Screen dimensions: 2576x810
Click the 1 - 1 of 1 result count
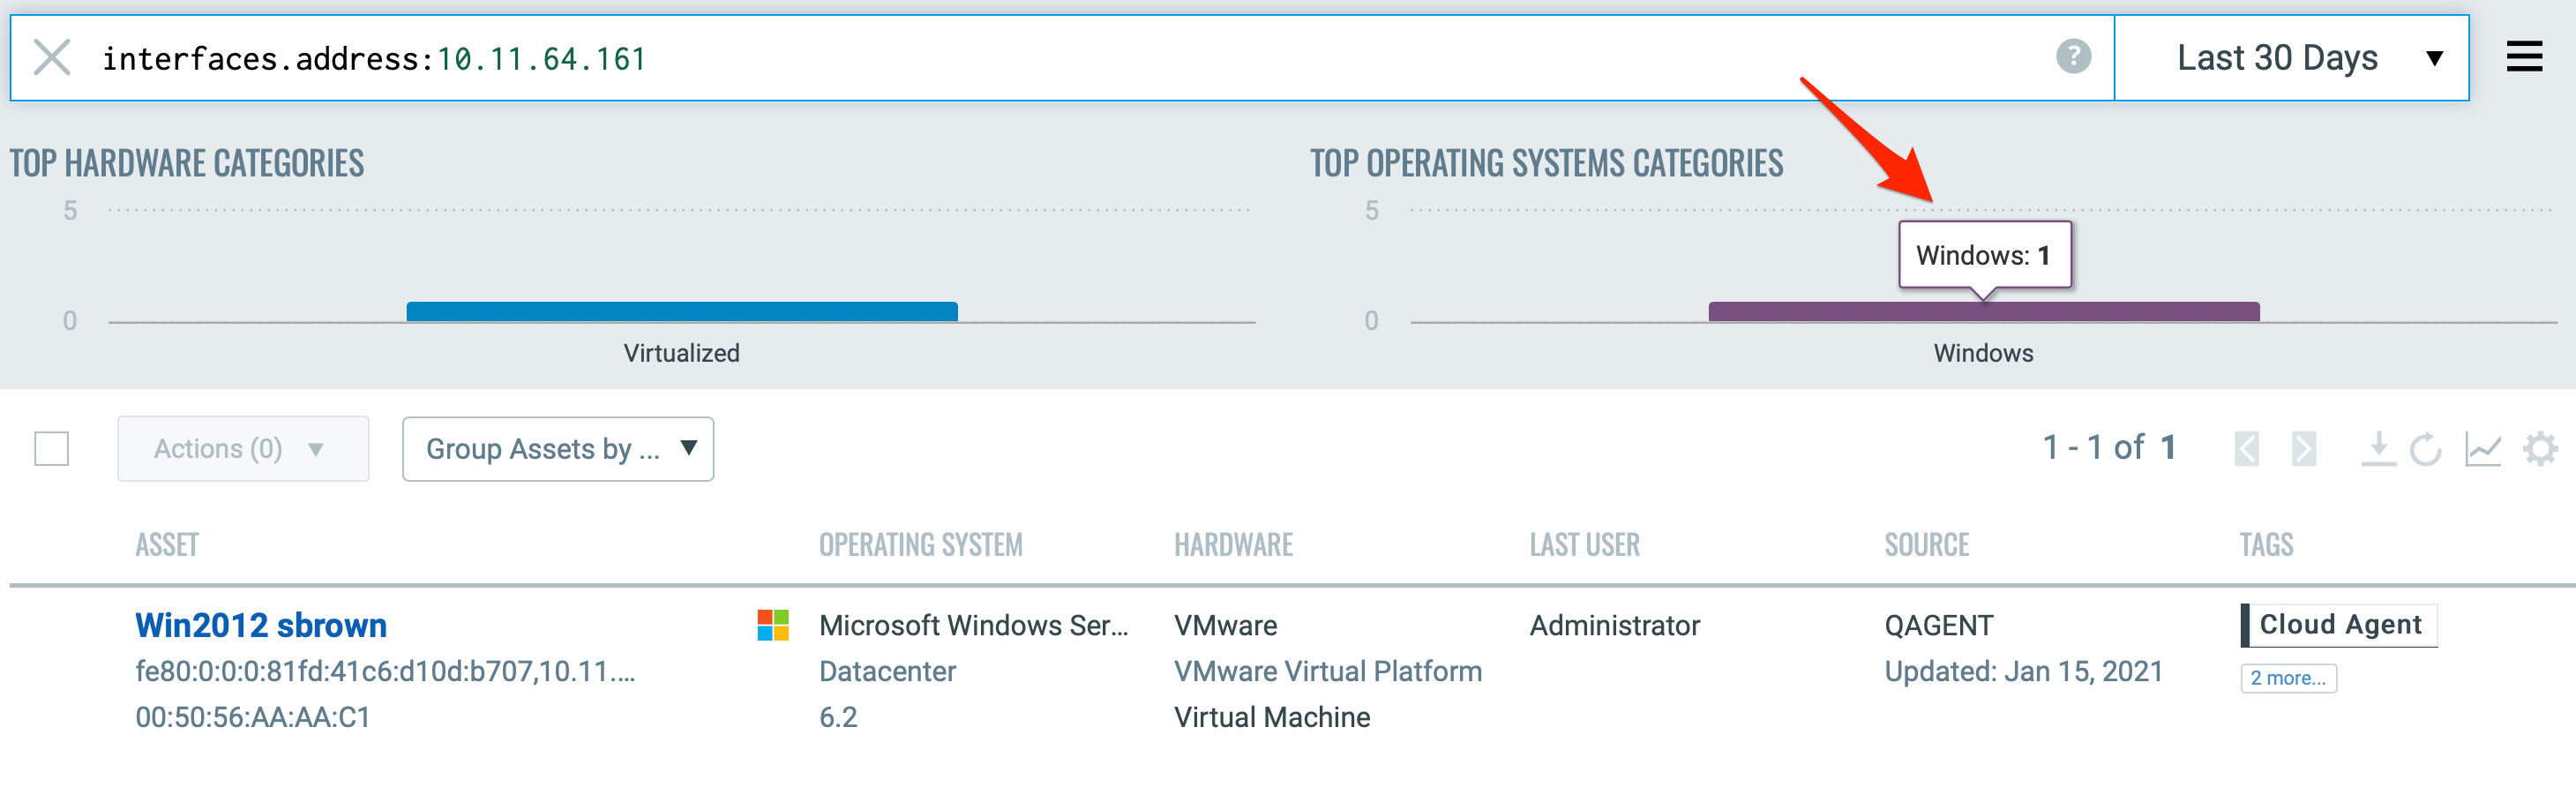pos(2109,447)
